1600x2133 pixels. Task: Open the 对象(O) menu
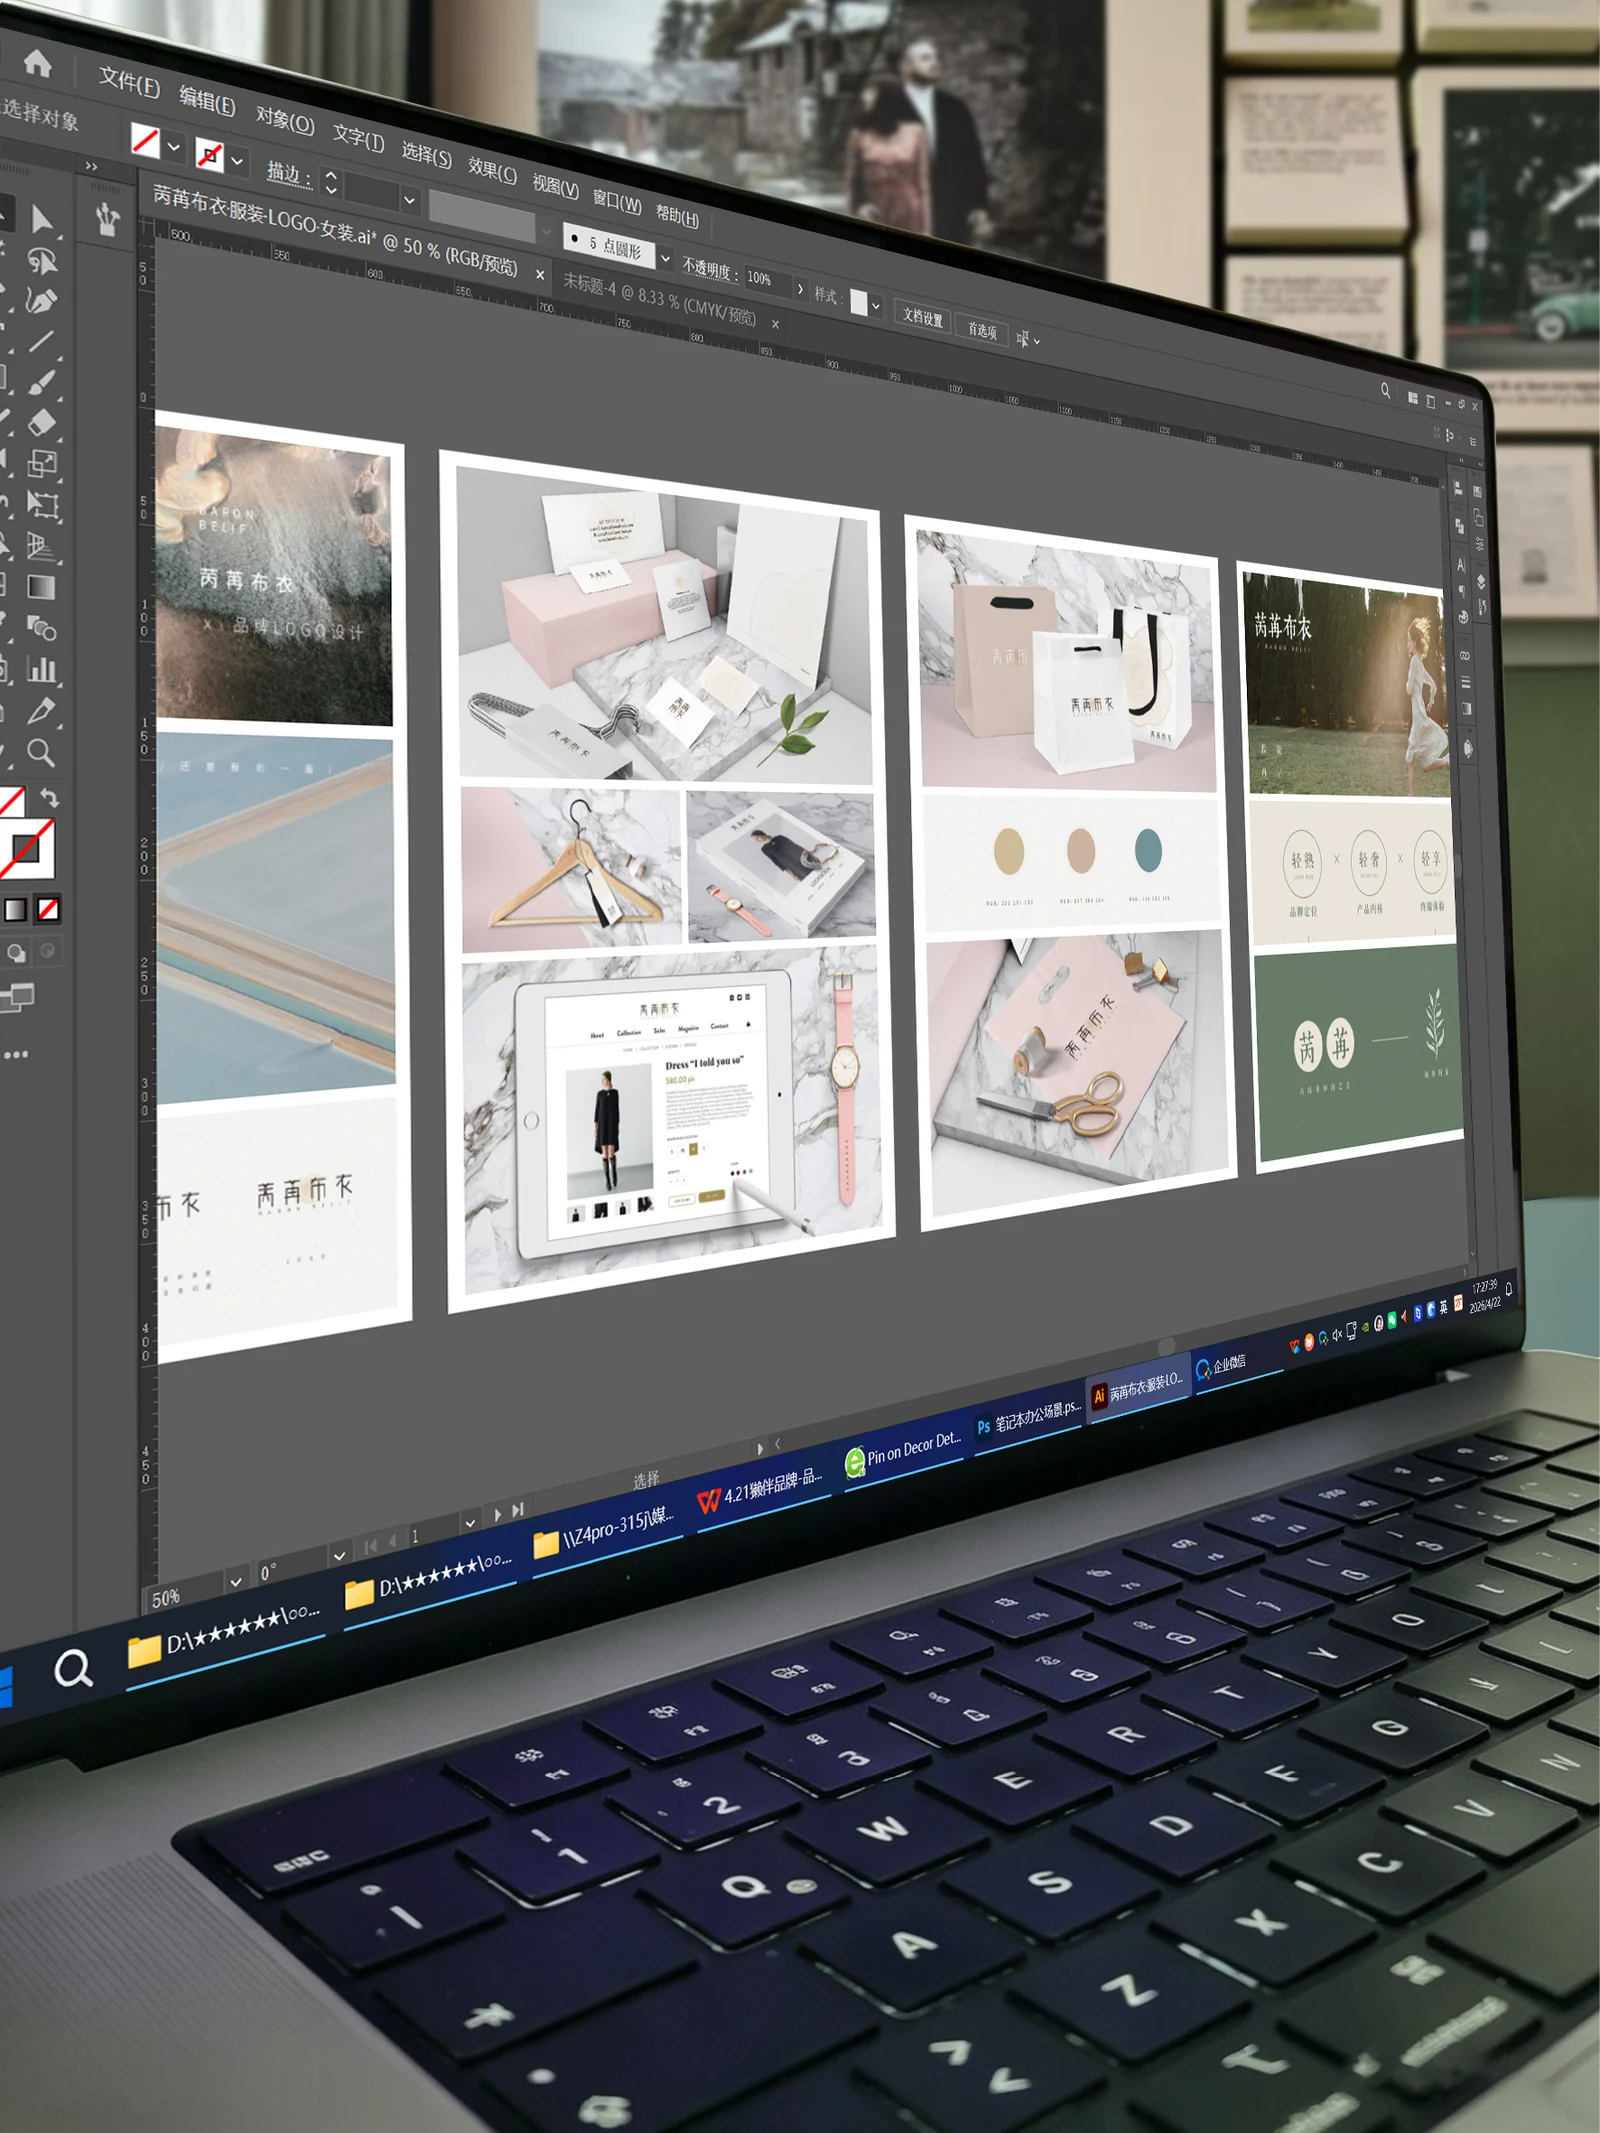285,121
